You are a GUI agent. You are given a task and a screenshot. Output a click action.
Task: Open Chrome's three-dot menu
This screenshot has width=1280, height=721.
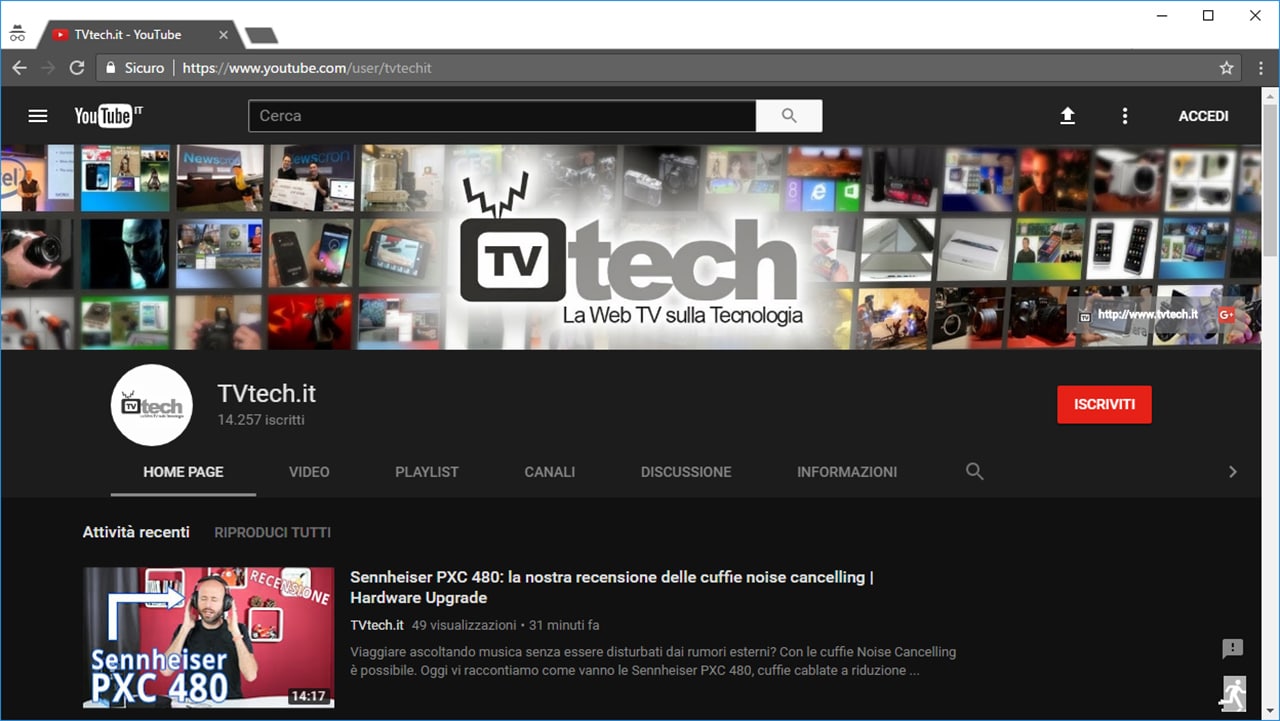1259,68
